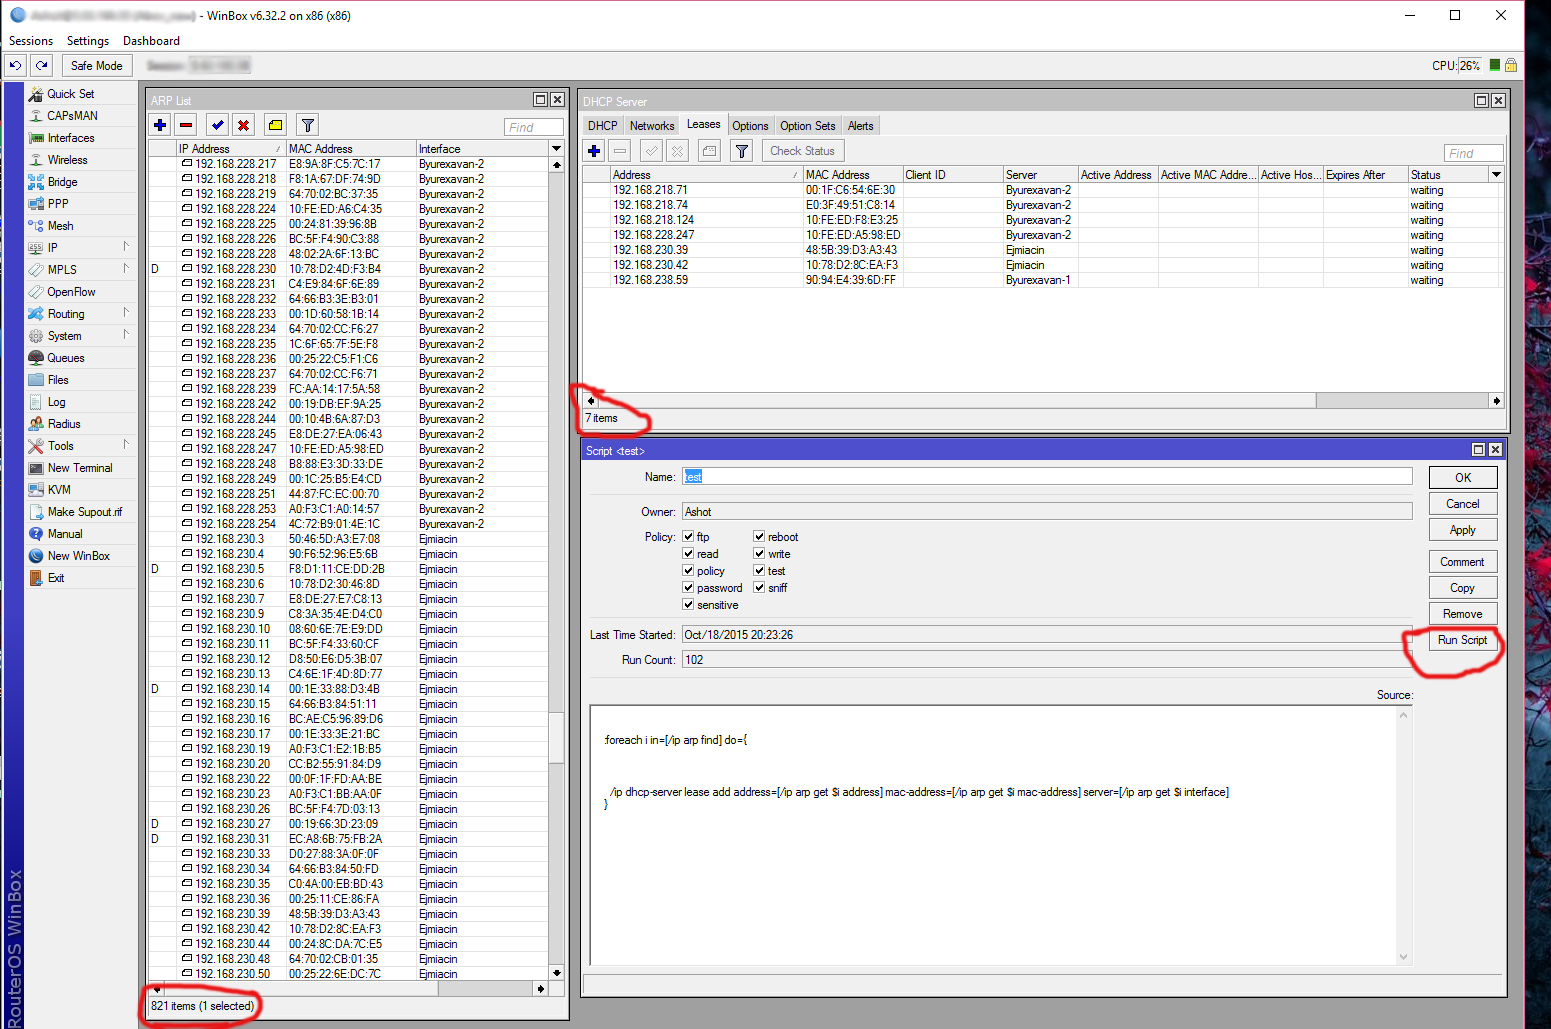The width and height of the screenshot is (1551, 1029).
Task: Open Log in sidebar
Action: (57, 402)
